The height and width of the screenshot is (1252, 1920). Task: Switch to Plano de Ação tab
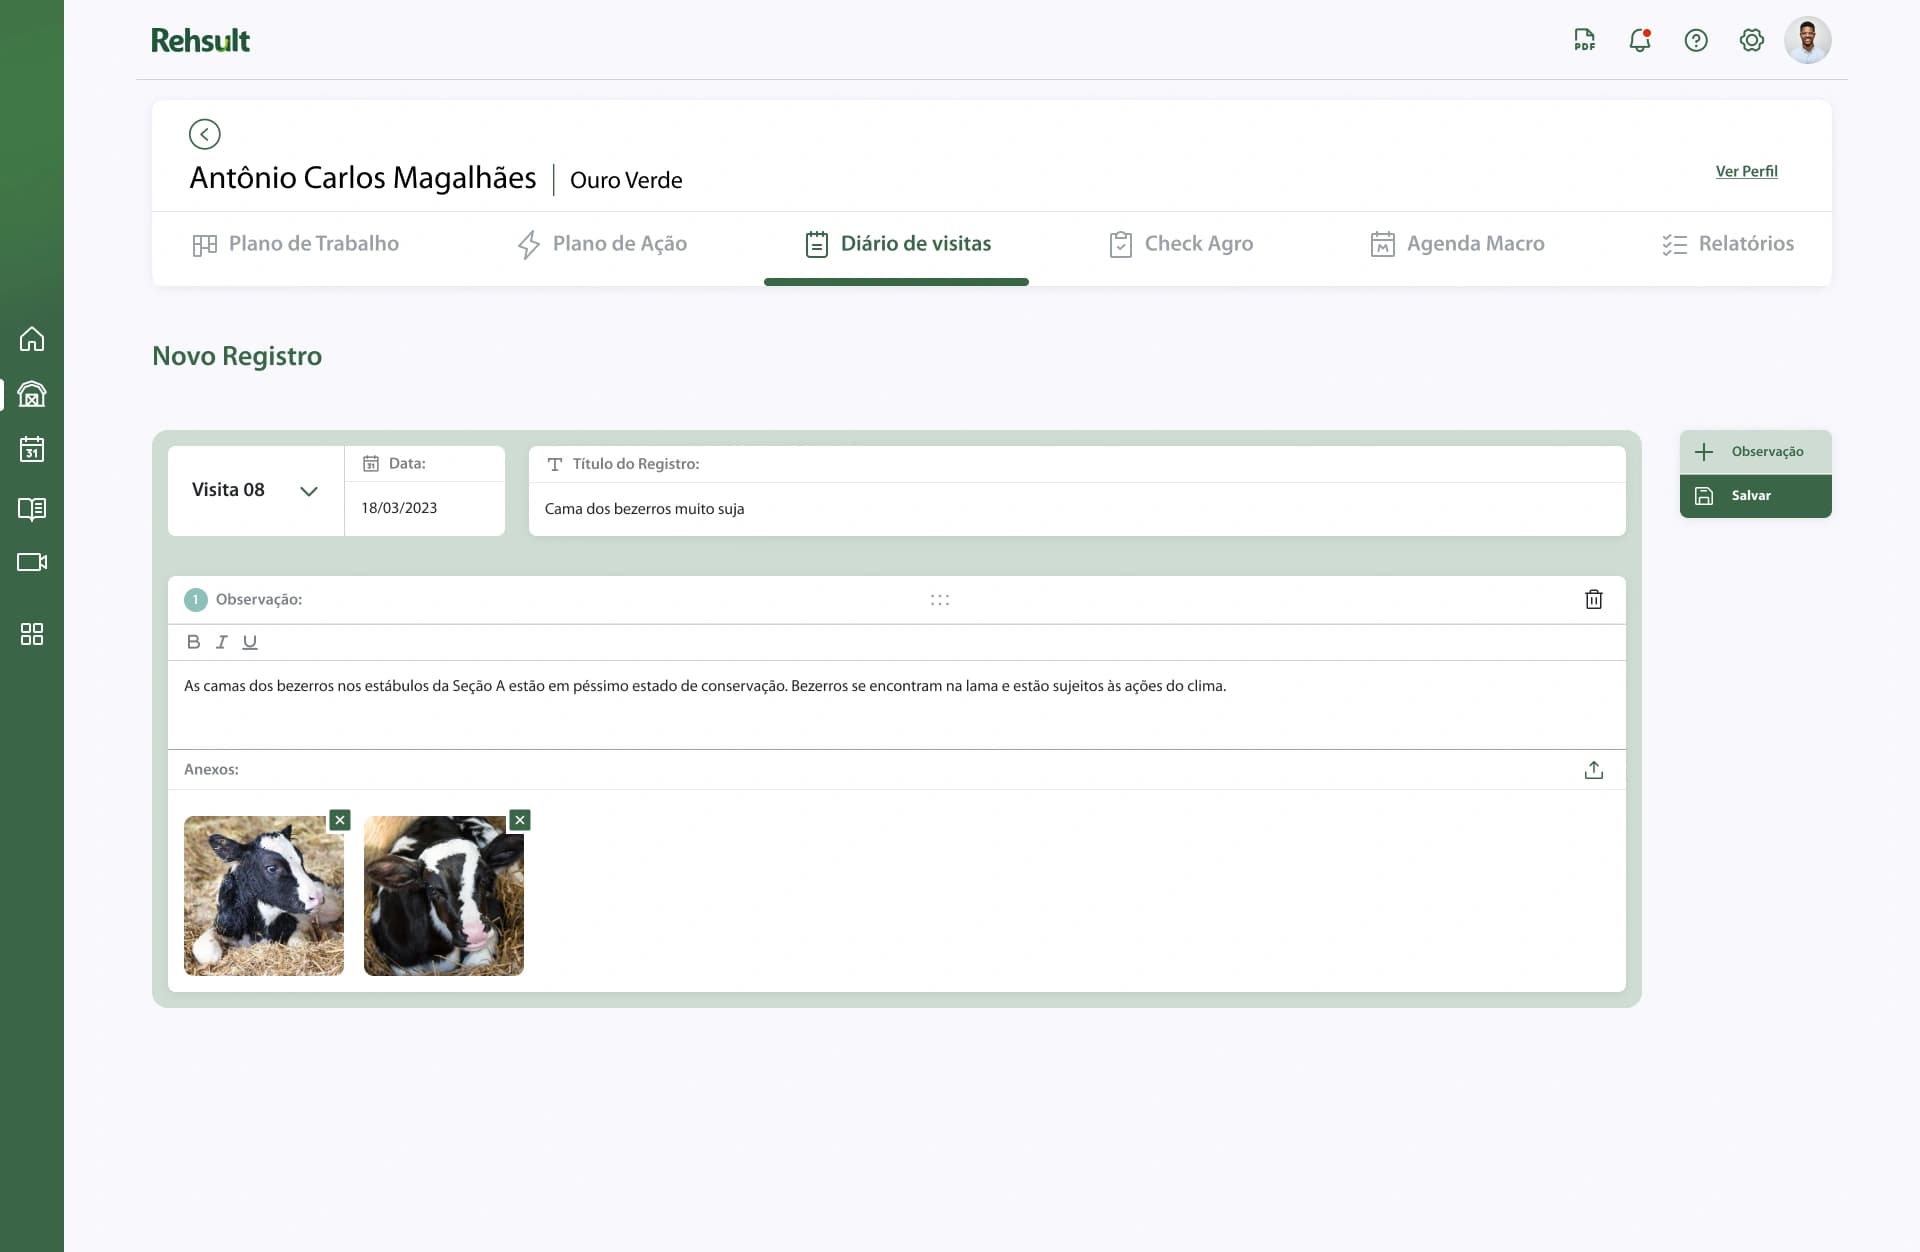click(602, 244)
